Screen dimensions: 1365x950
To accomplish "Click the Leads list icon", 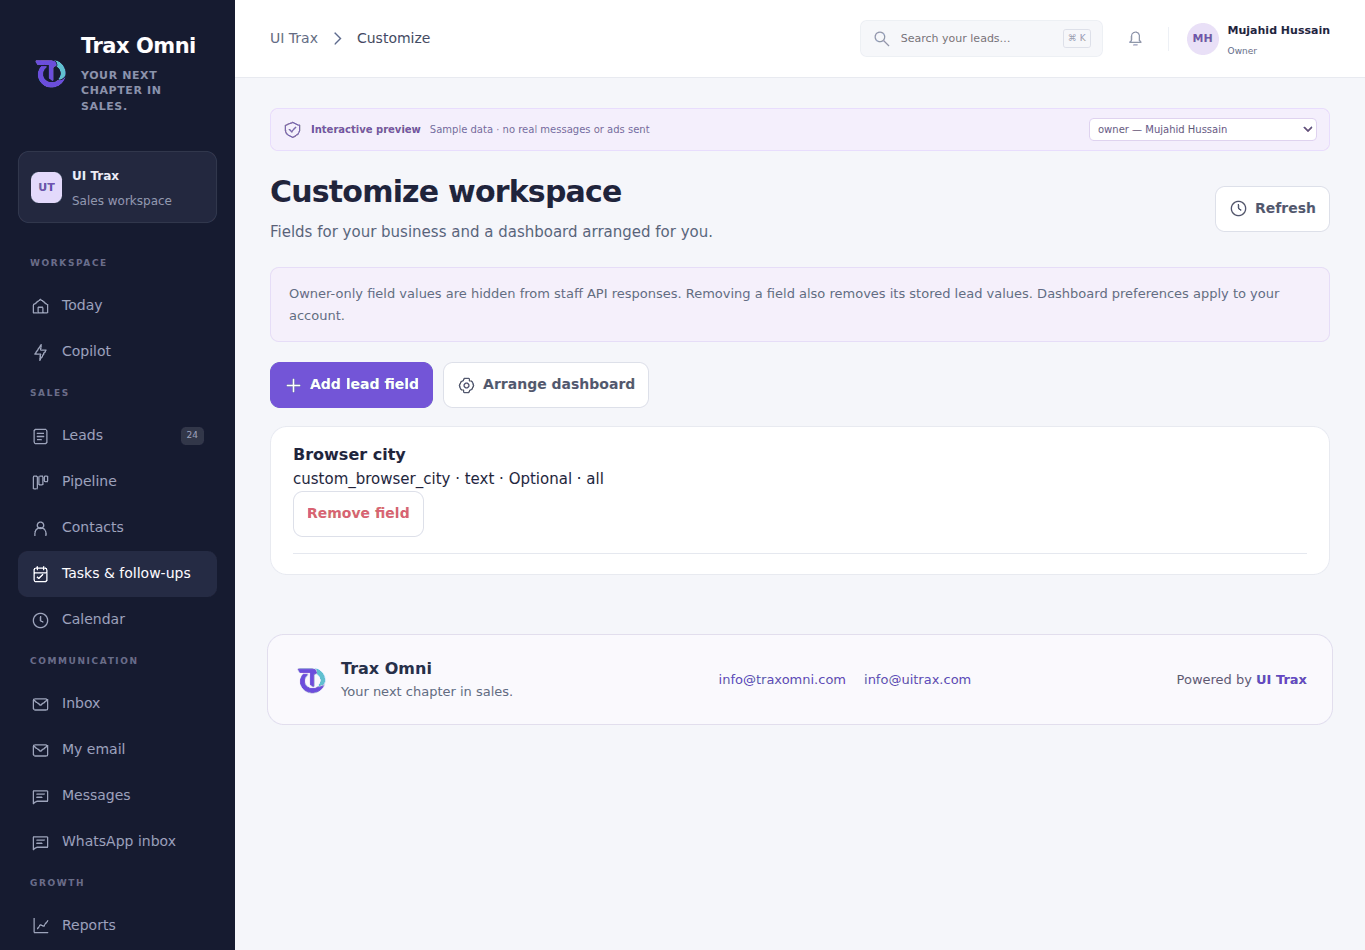I will (40, 436).
